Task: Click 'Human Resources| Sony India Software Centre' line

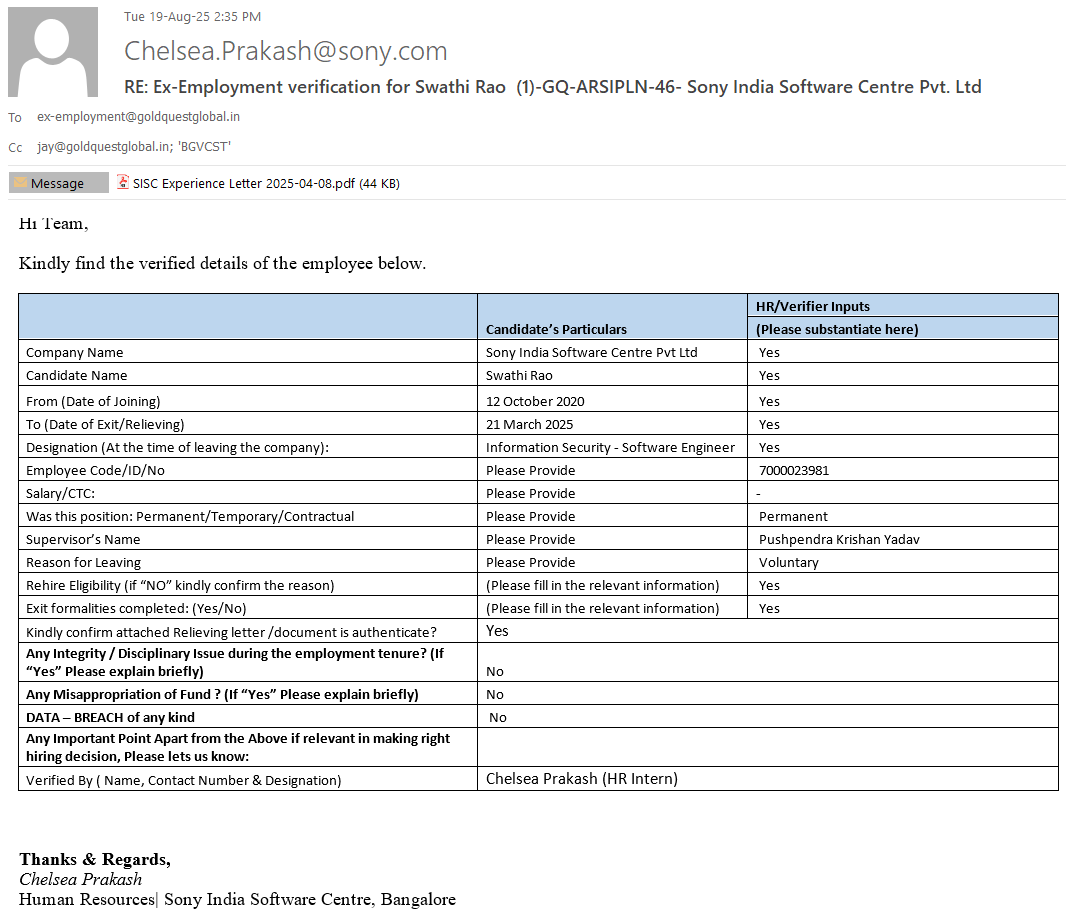Action: 237,900
